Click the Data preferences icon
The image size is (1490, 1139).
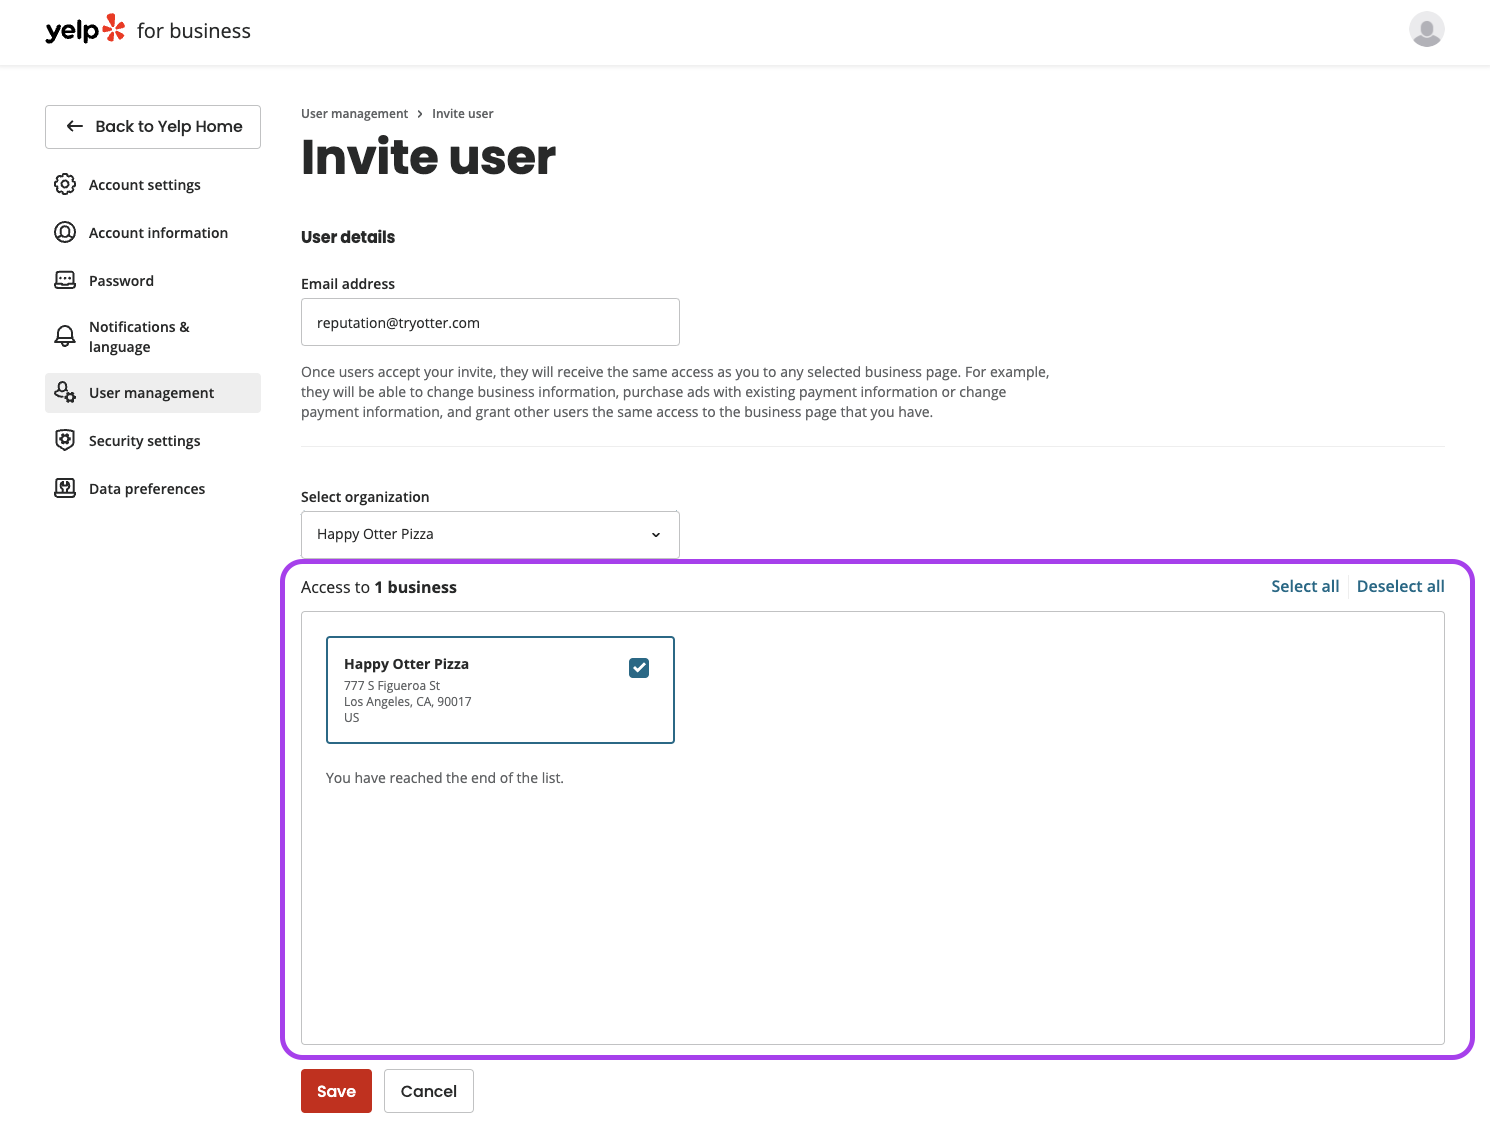65,488
